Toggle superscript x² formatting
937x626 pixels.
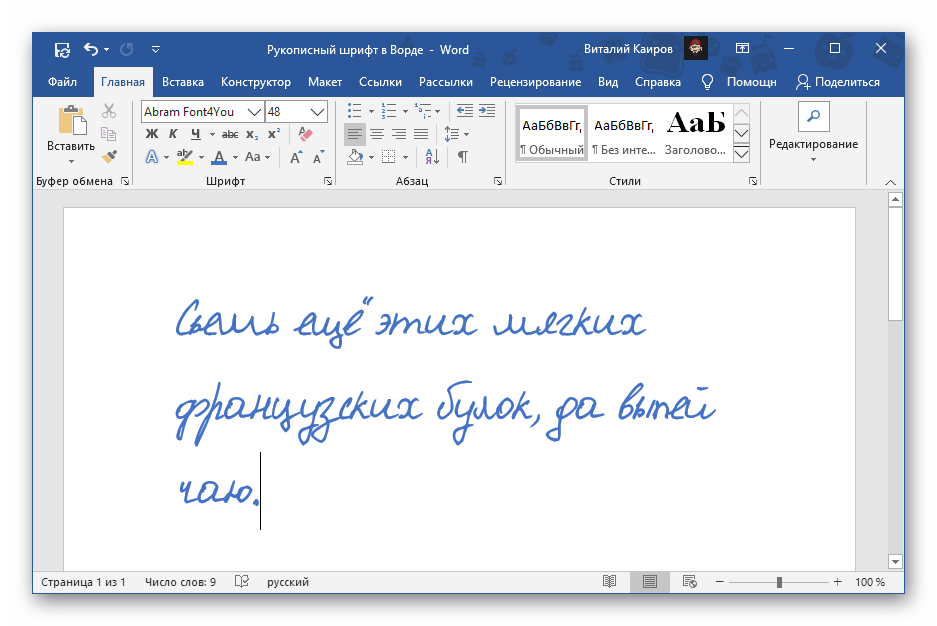click(274, 134)
